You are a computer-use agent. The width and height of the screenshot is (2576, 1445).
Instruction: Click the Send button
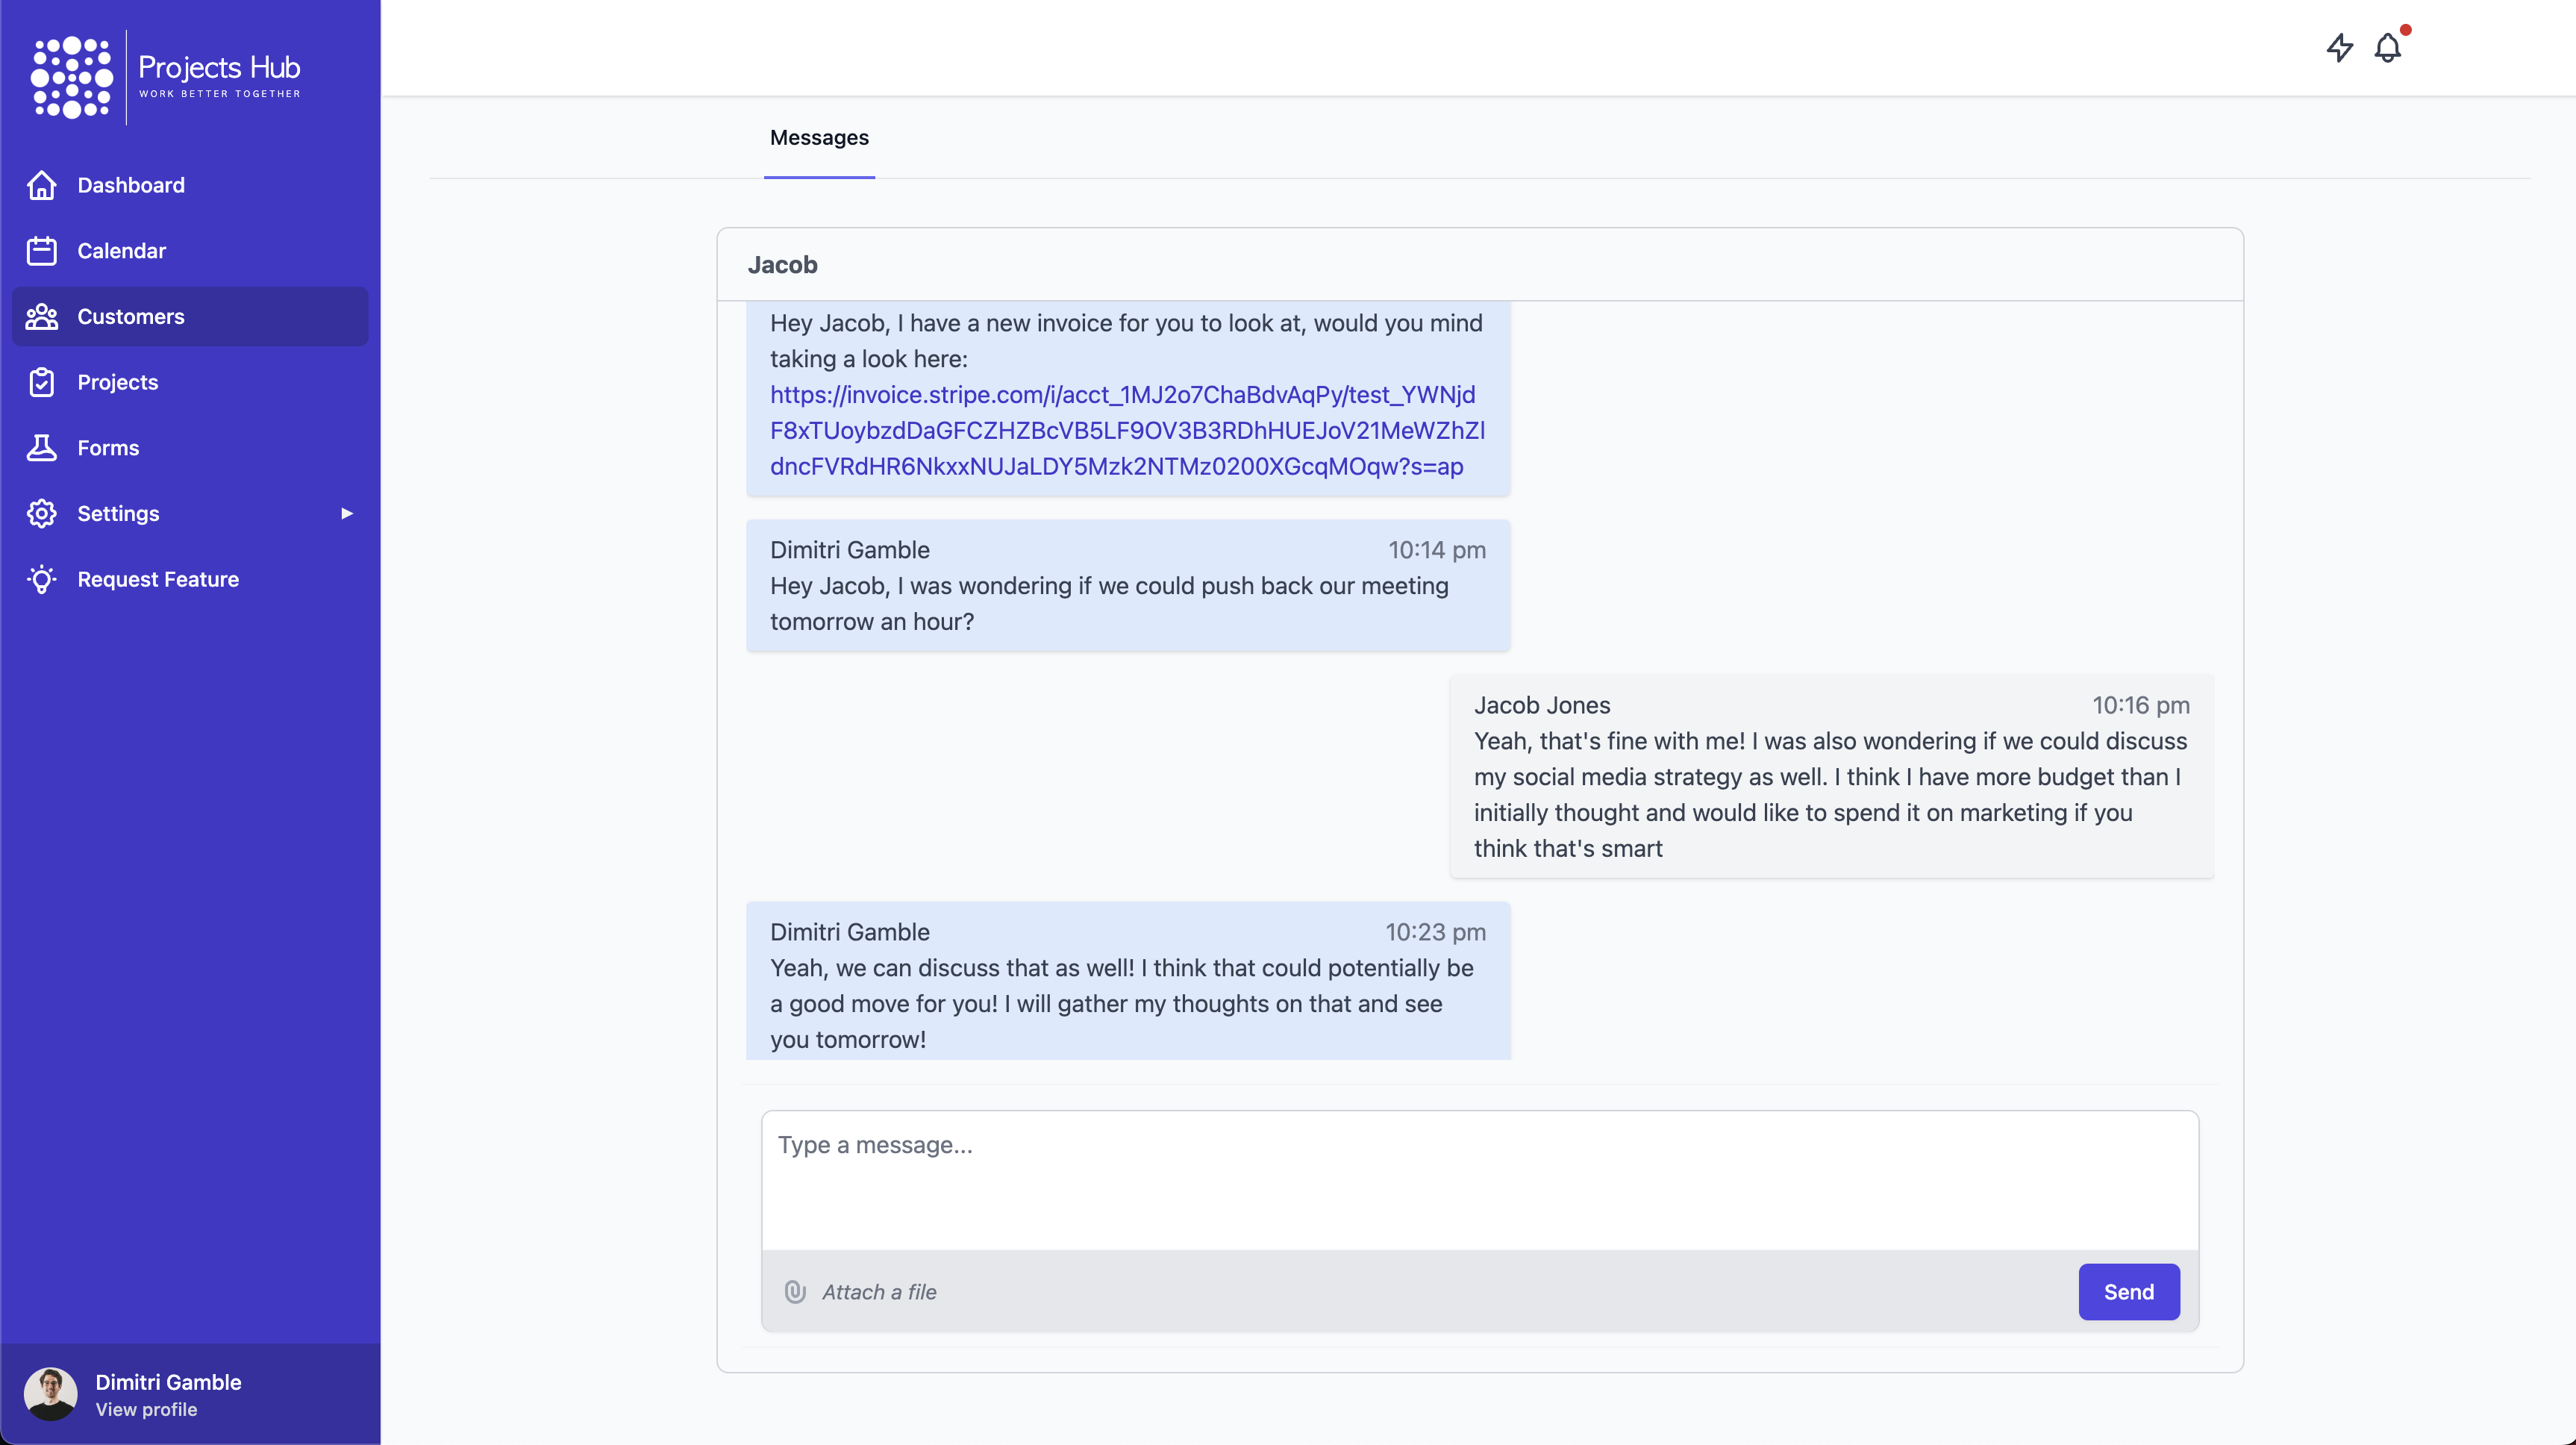point(2128,1292)
